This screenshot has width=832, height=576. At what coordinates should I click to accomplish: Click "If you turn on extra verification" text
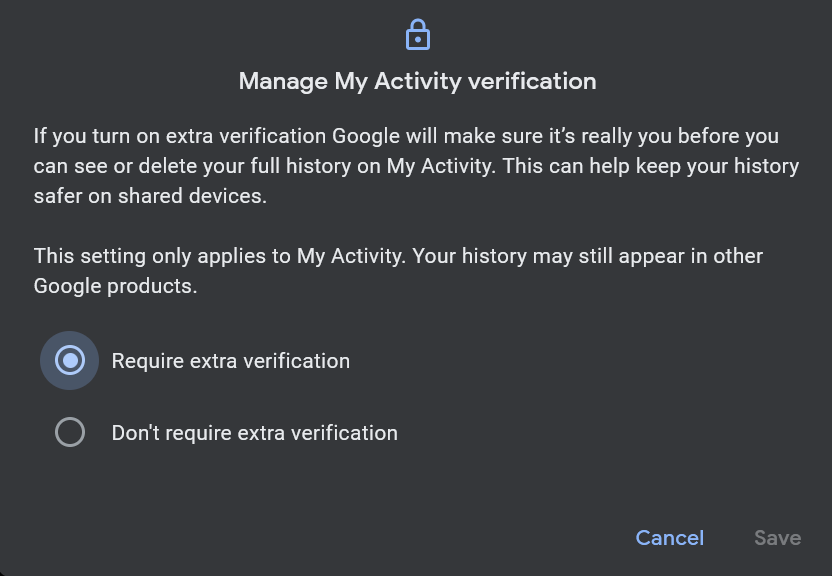tap(180, 136)
